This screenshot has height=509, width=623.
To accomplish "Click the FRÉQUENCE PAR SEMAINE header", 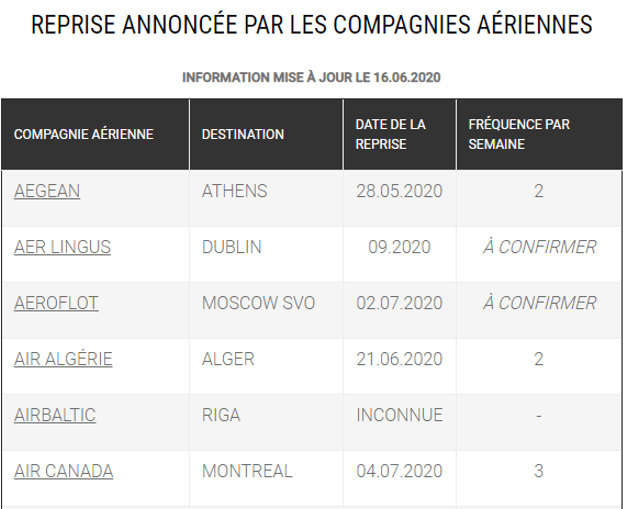I will click(x=540, y=134).
